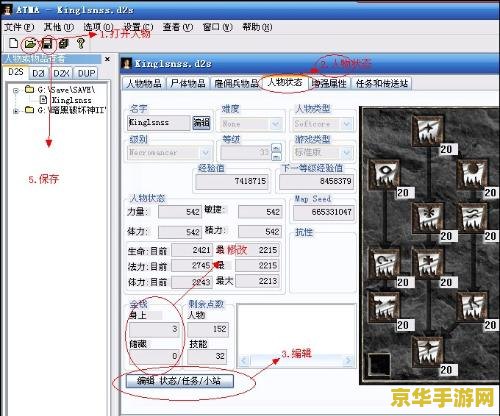Expand the G:\暗黑破坏神II tree folder

point(15,111)
